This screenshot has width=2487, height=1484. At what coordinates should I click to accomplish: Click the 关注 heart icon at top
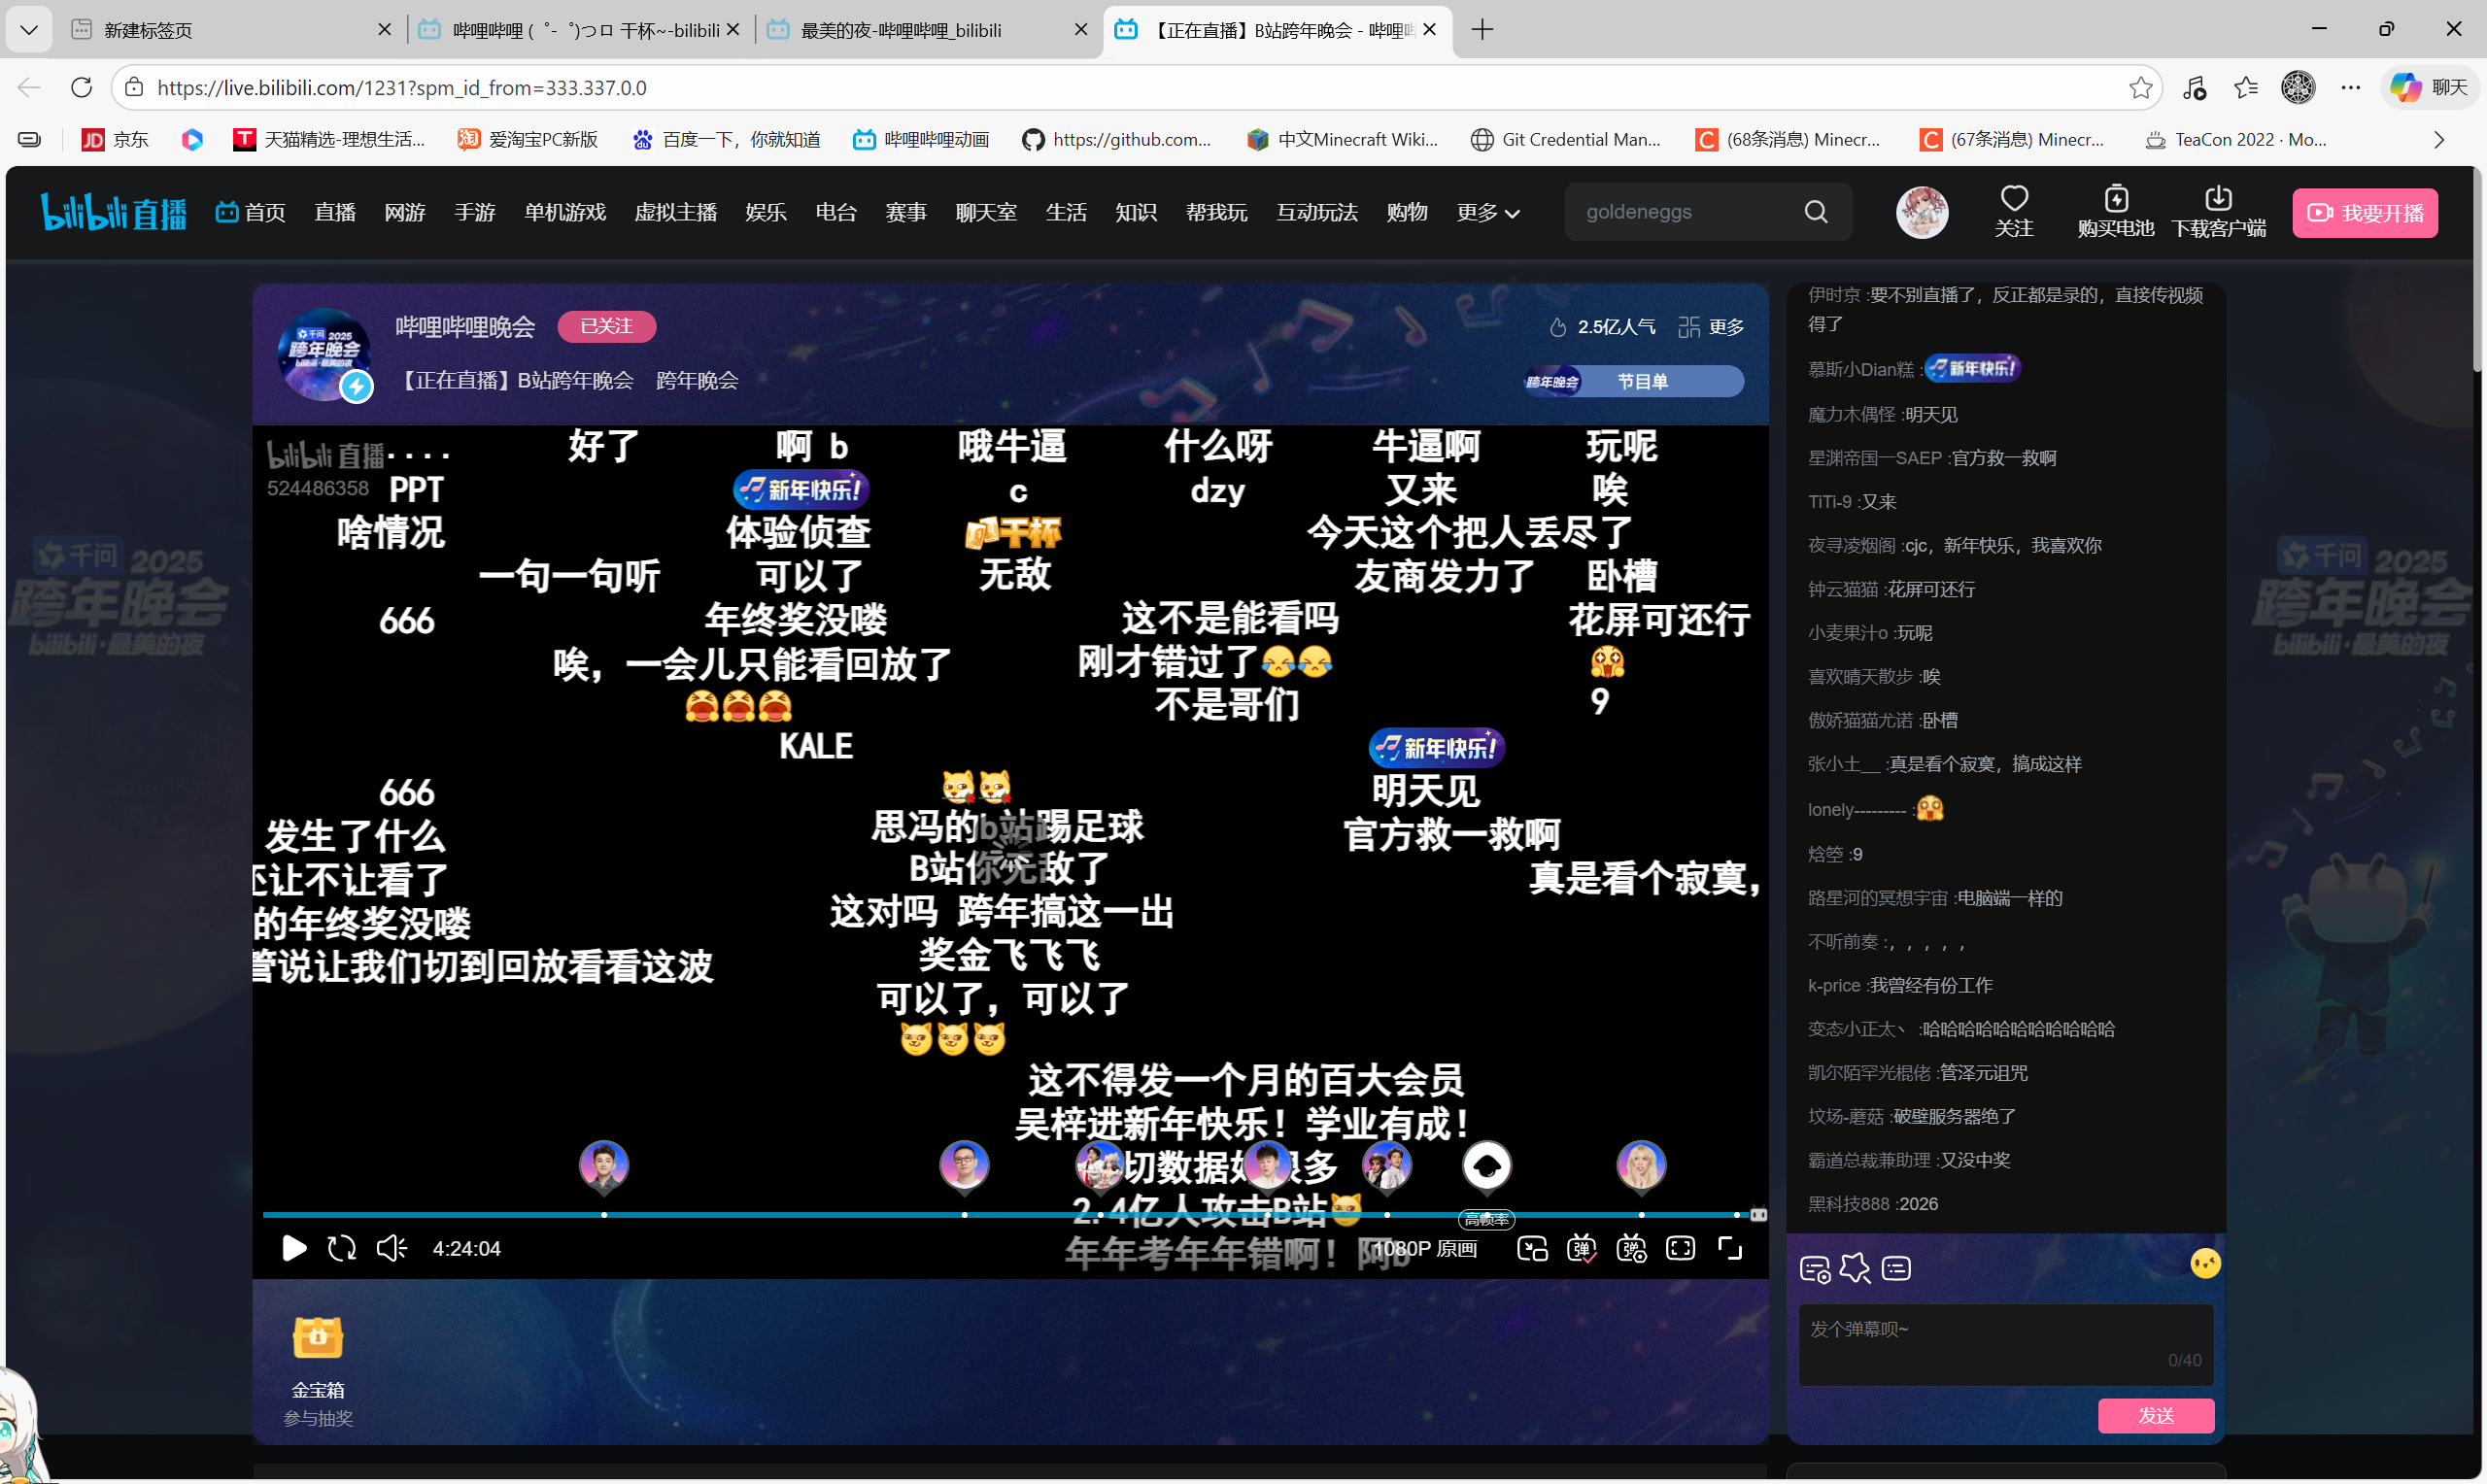point(2013,198)
